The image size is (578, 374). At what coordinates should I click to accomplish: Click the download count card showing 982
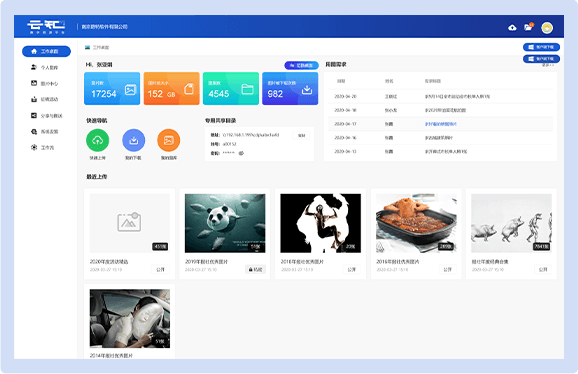coord(290,88)
